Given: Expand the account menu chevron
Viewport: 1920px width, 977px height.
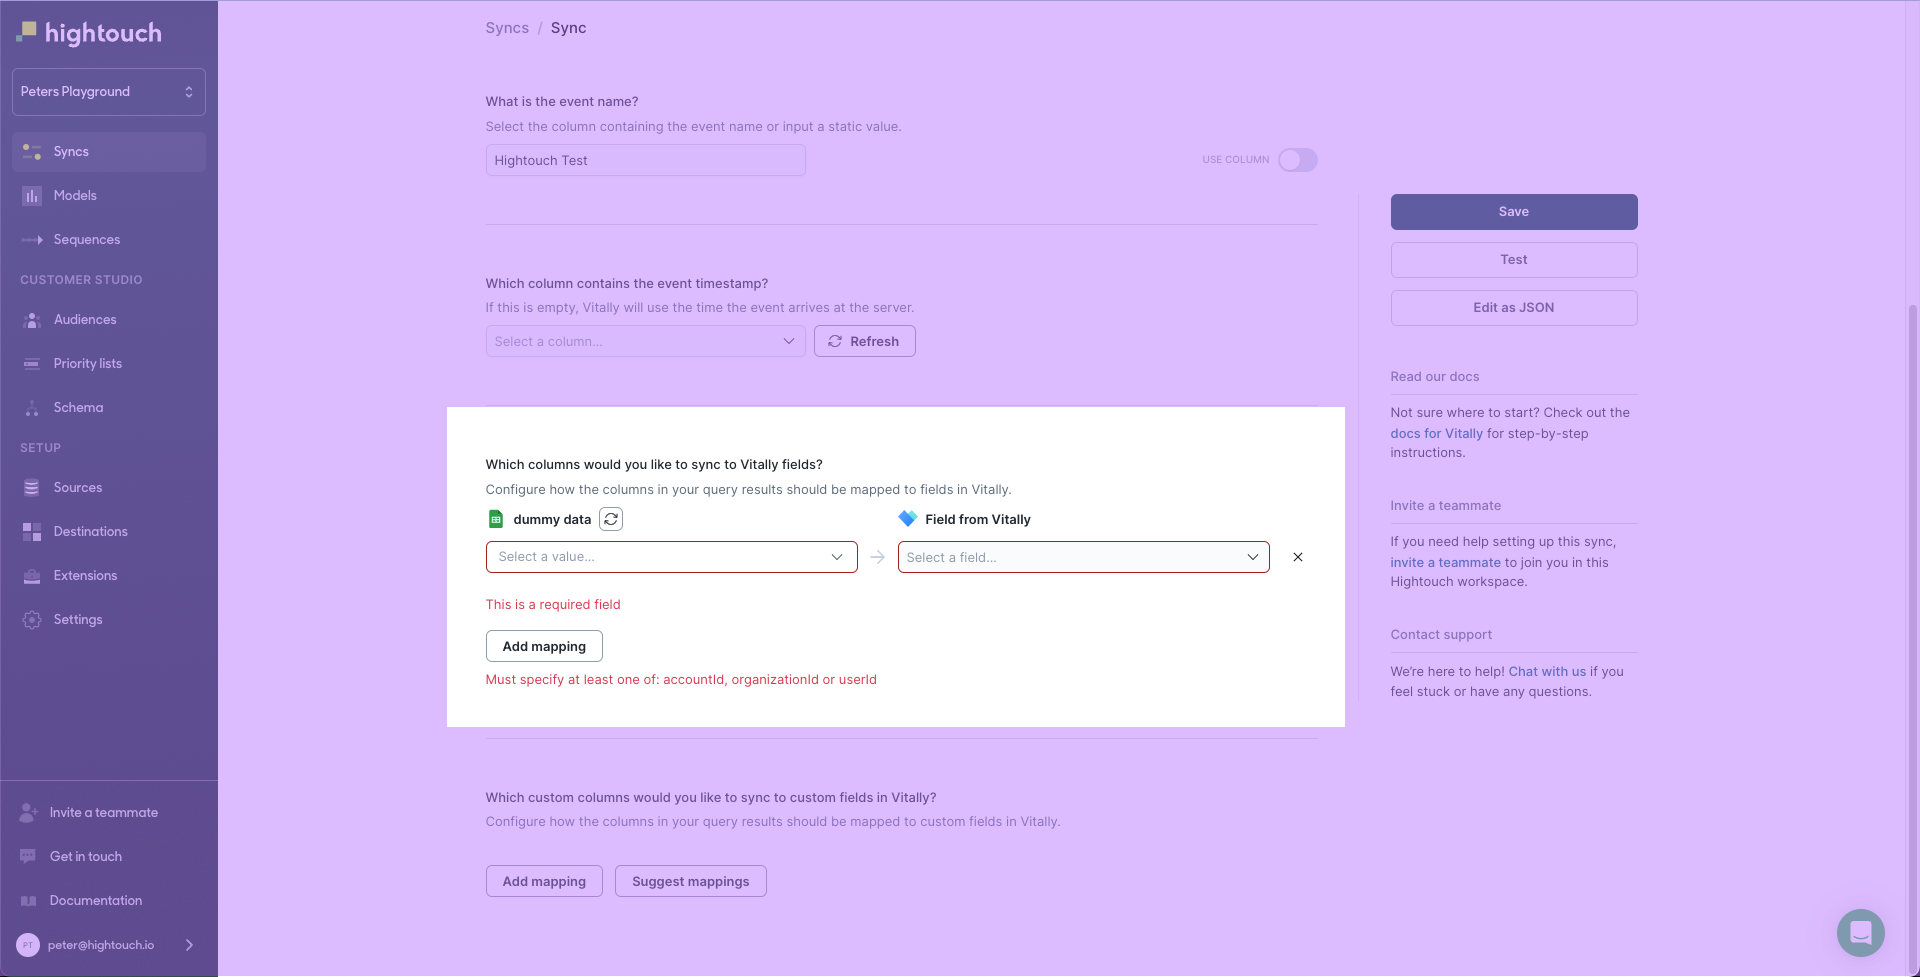Looking at the screenshot, I should pyautogui.click(x=189, y=945).
